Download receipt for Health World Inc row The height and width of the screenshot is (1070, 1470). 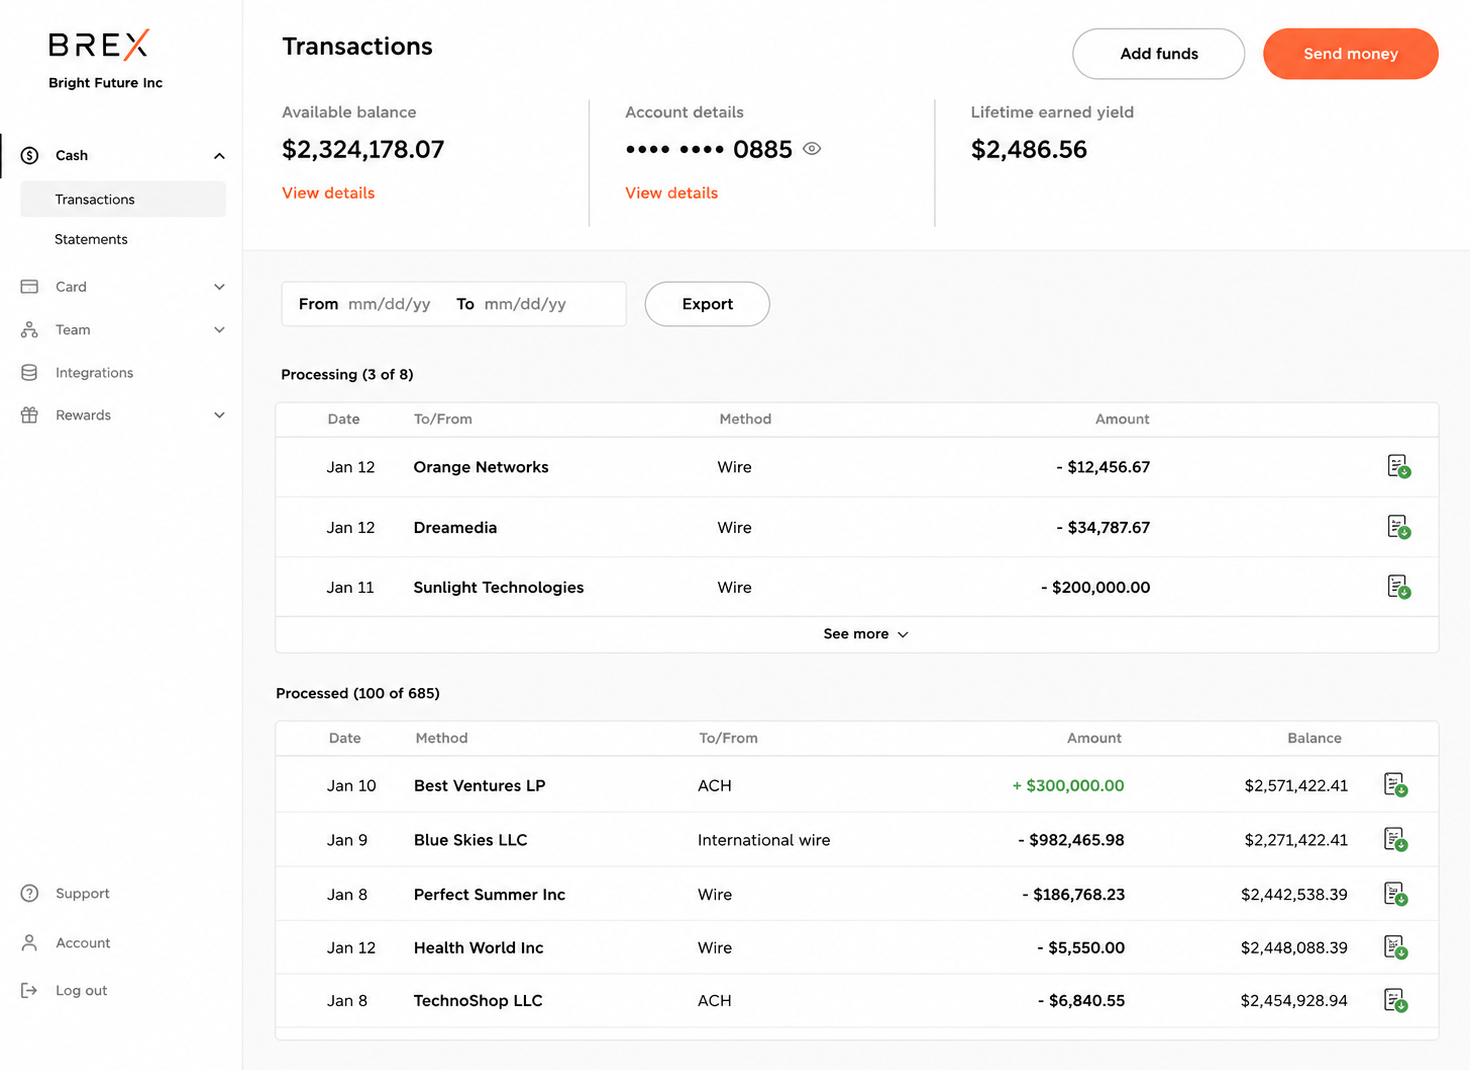click(x=1396, y=947)
